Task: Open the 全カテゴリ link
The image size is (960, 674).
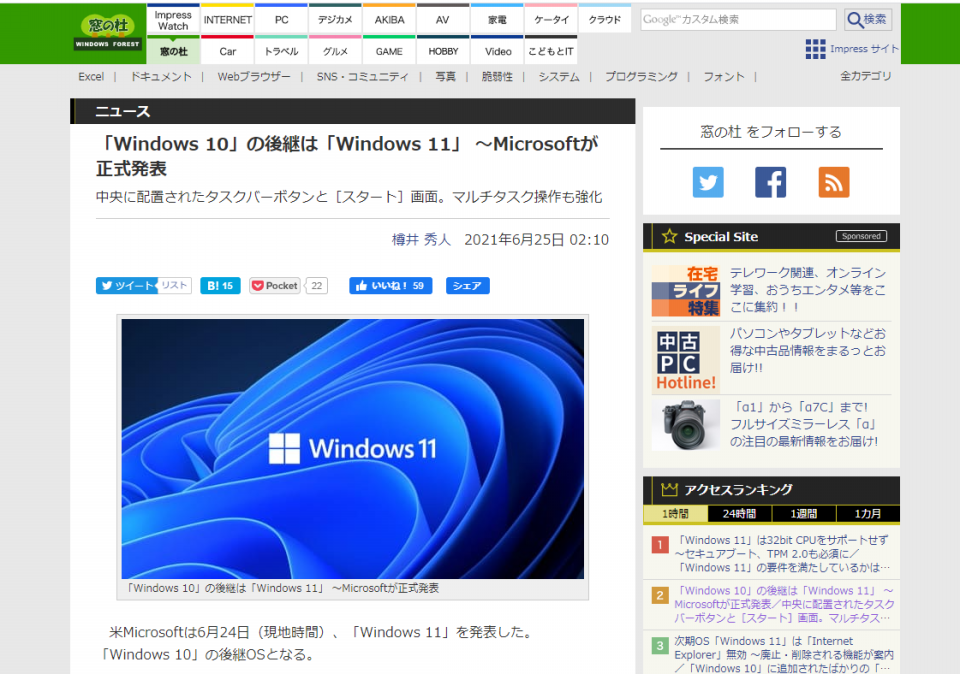Action: (x=865, y=76)
